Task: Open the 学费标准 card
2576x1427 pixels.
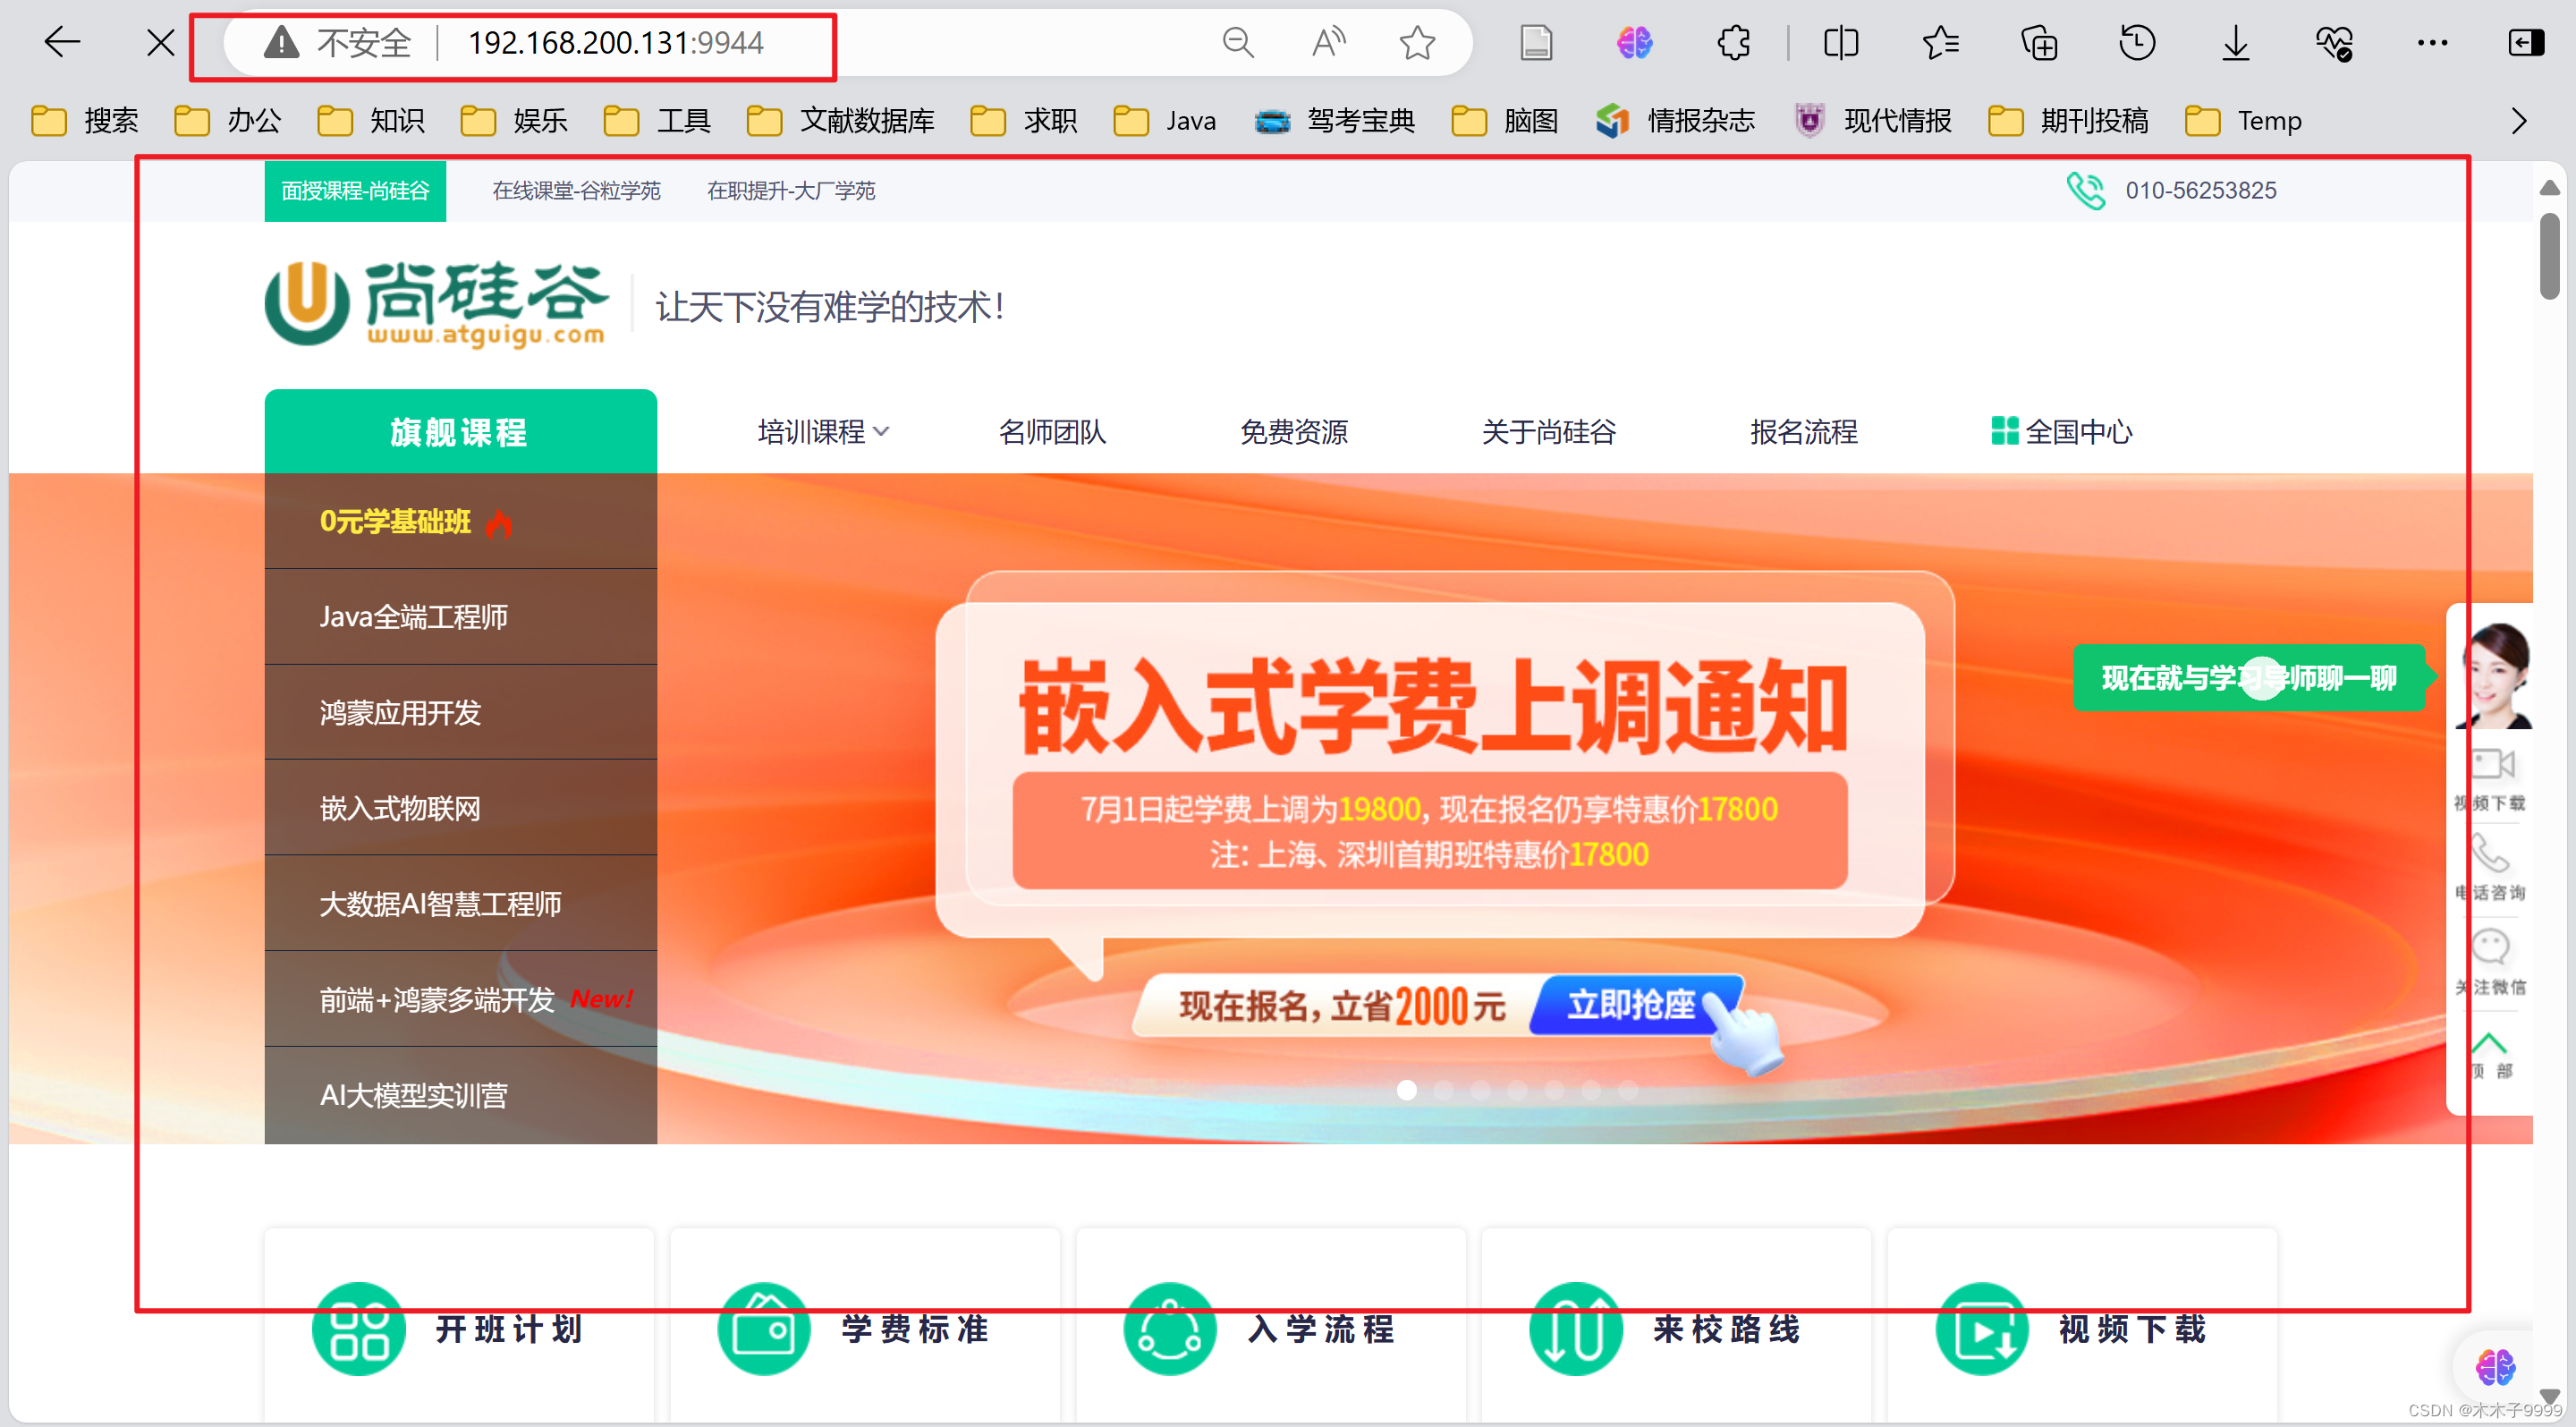Action: pos(865,1328)
